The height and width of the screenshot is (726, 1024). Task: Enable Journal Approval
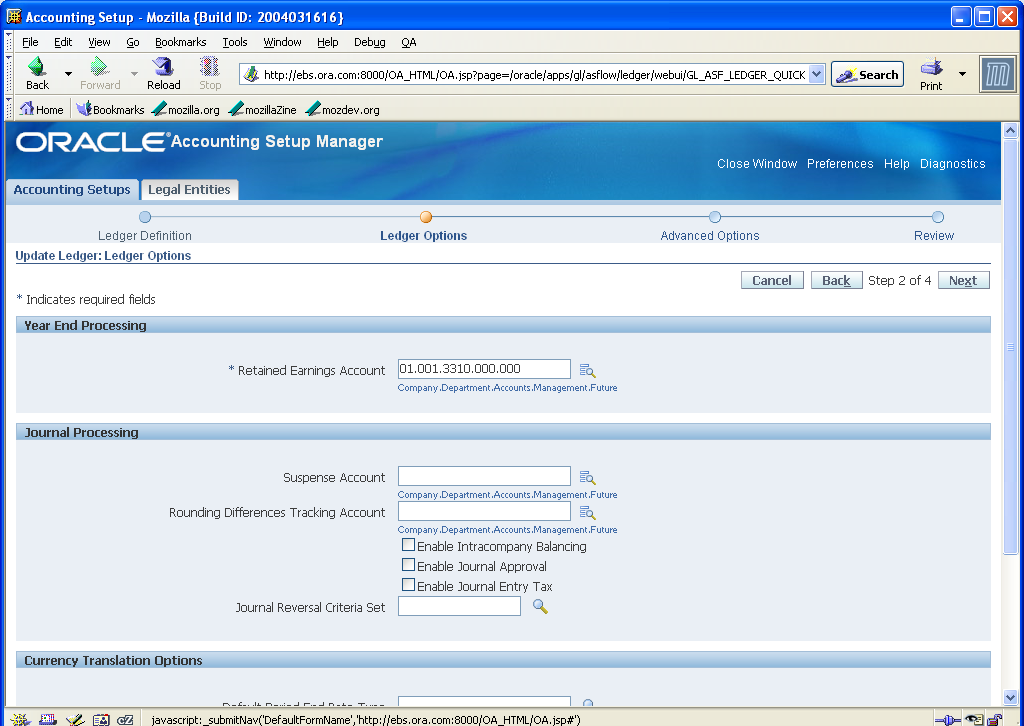click(x=409, y=565)
